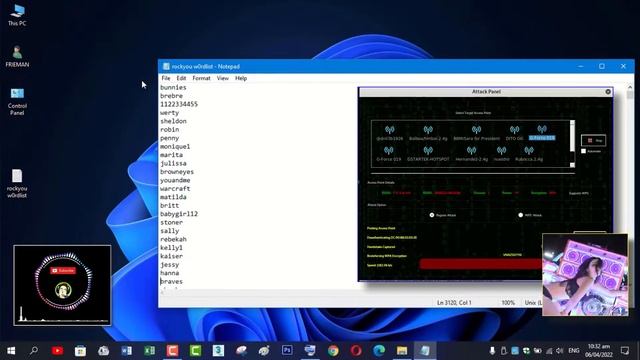This screenshot has height=360, width=640.
Task: Click the word 'rebekah' in Notepad
Action: (173, 239)
